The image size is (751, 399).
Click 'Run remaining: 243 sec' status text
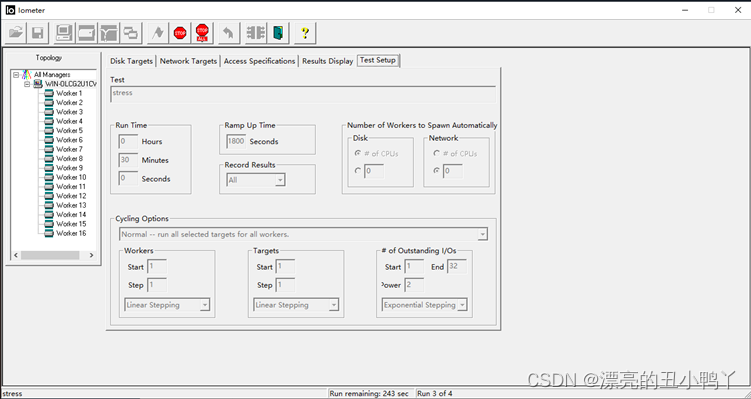[x=369, y=394]
